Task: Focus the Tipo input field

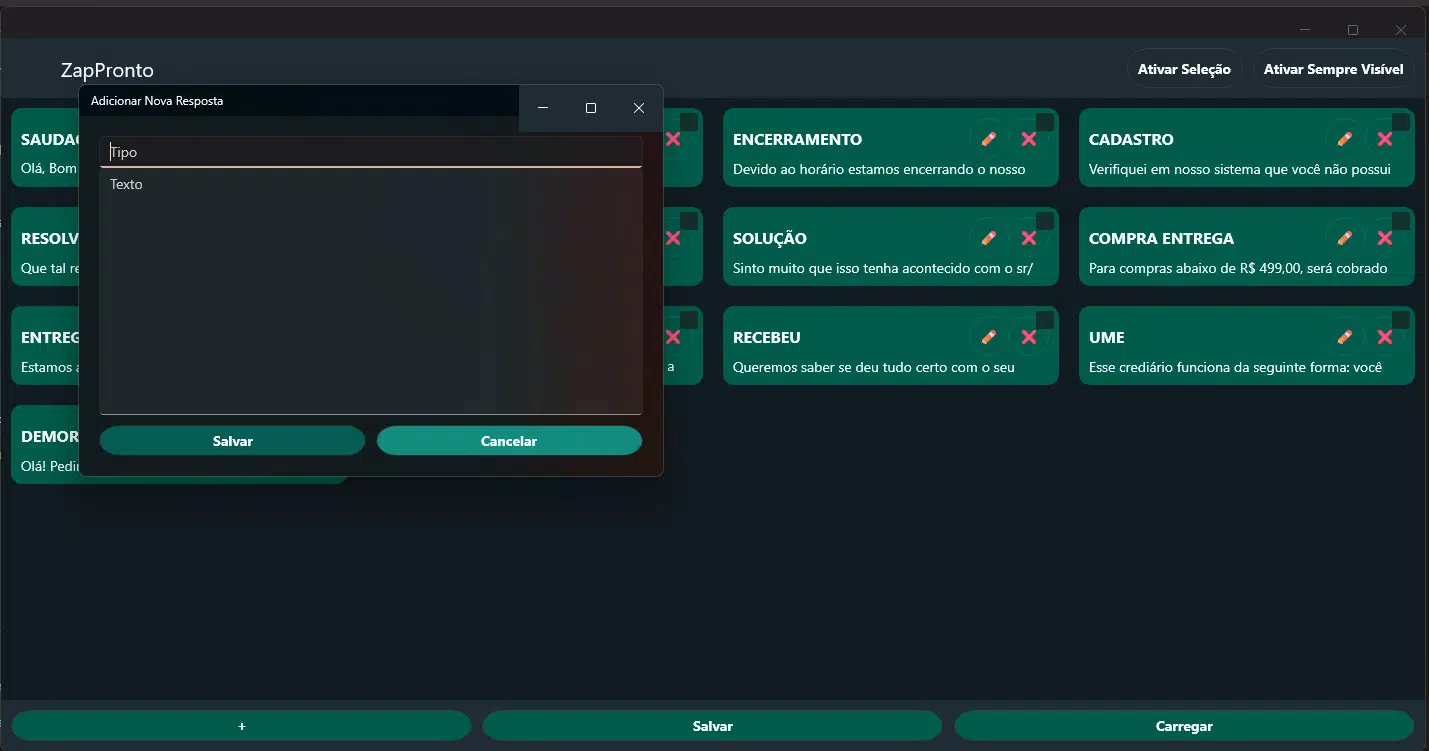Action: 371,152
